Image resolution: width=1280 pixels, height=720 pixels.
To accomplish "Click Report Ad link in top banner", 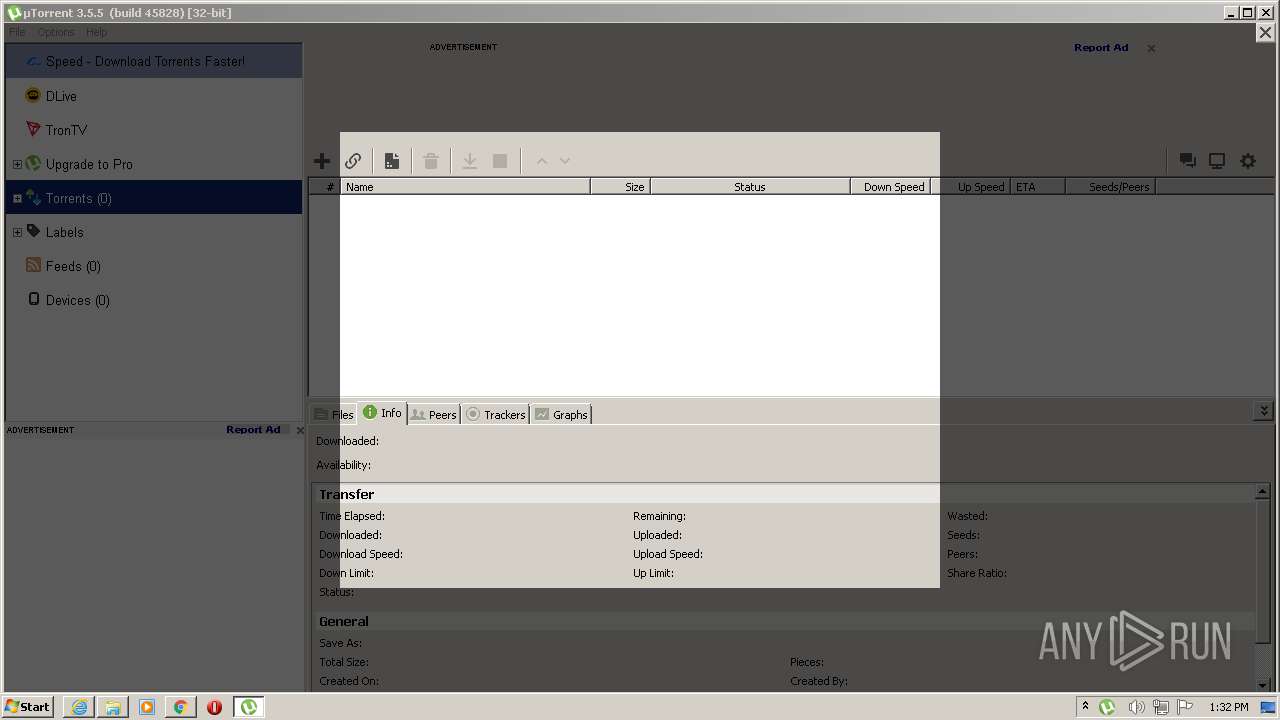I will point(1101,47).
